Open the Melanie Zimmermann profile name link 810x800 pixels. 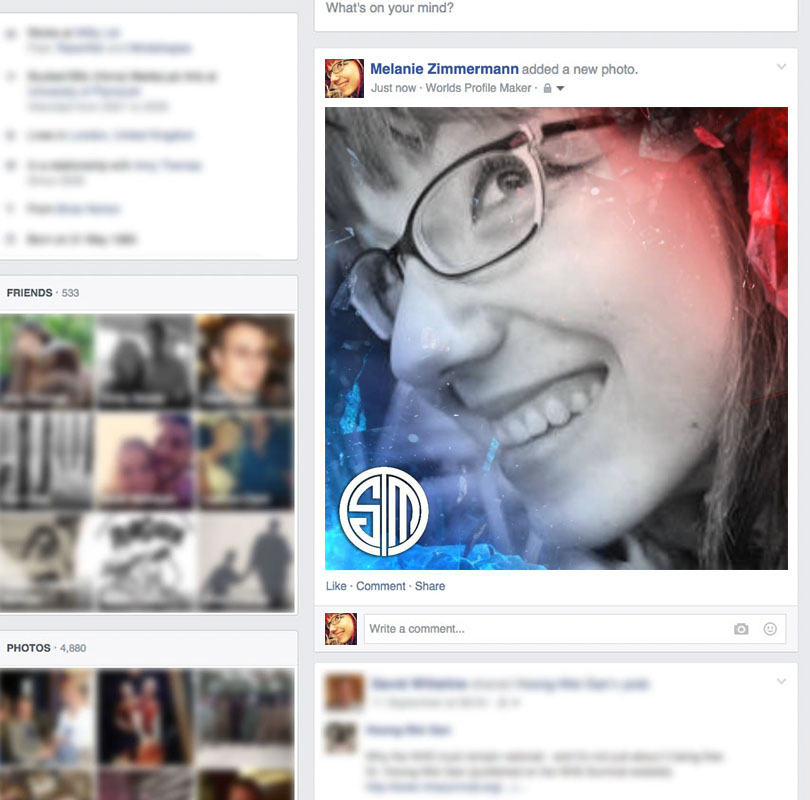pos(444,69)
